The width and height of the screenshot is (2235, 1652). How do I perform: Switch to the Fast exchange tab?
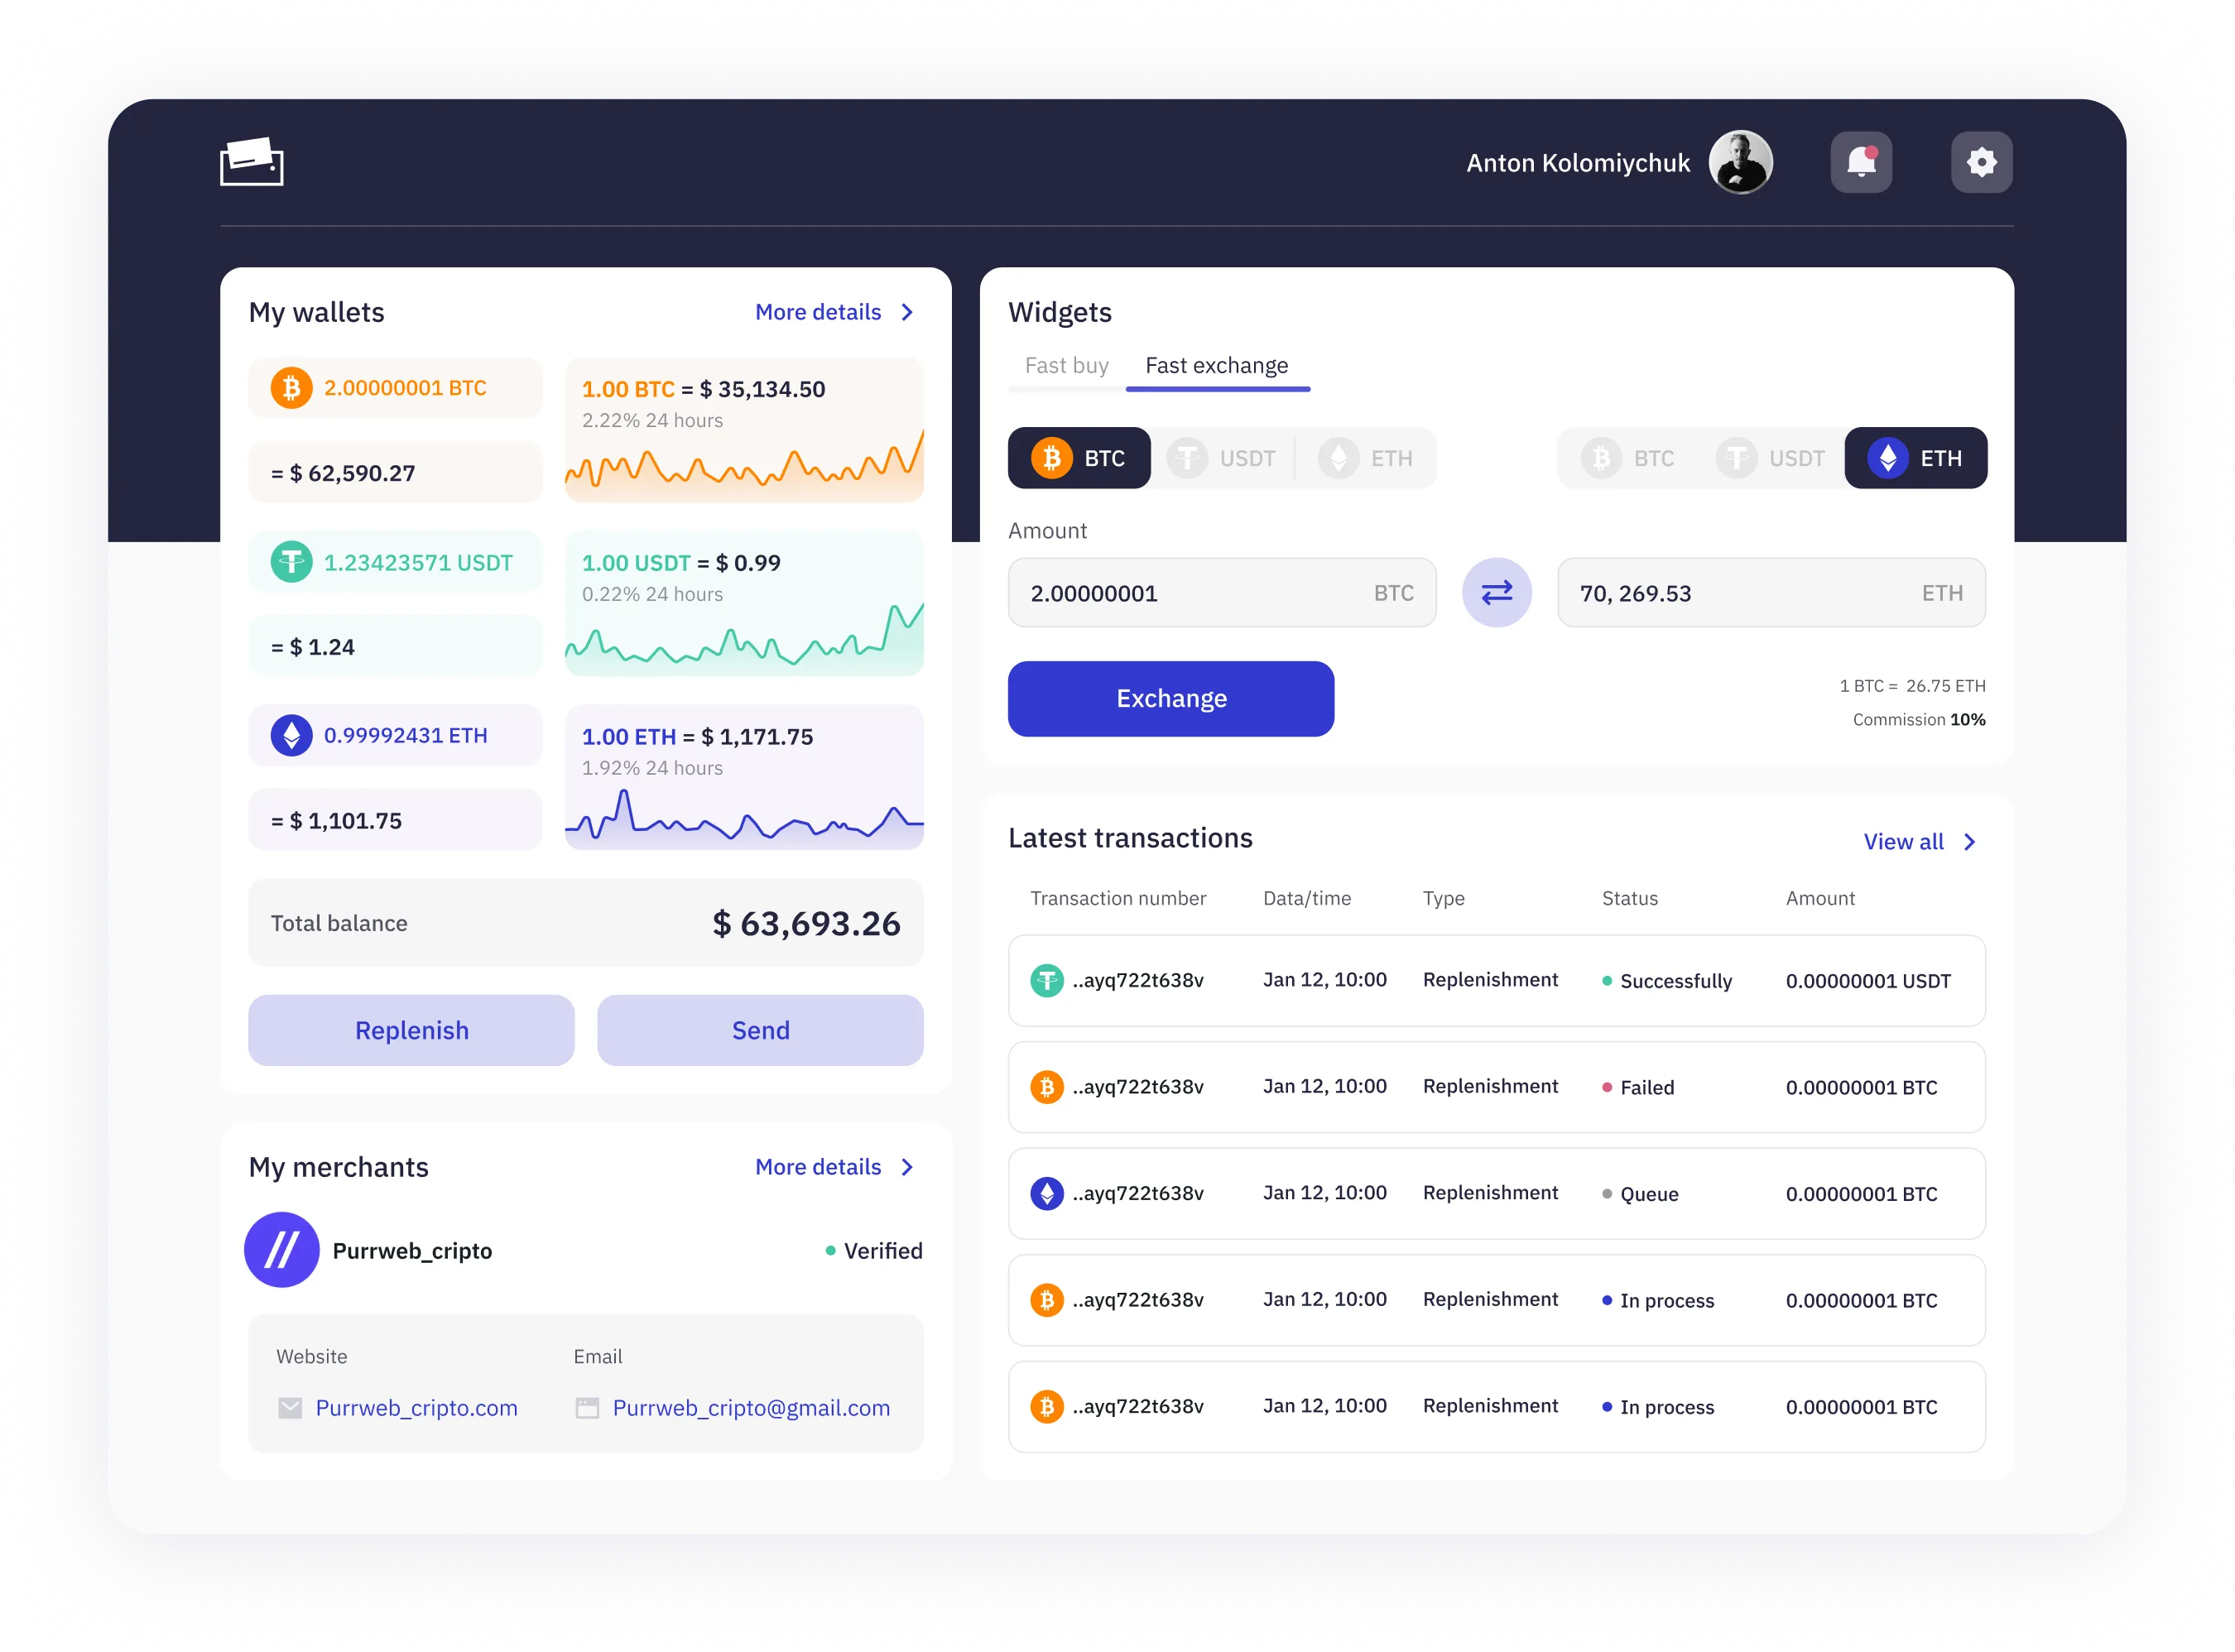1216,366
